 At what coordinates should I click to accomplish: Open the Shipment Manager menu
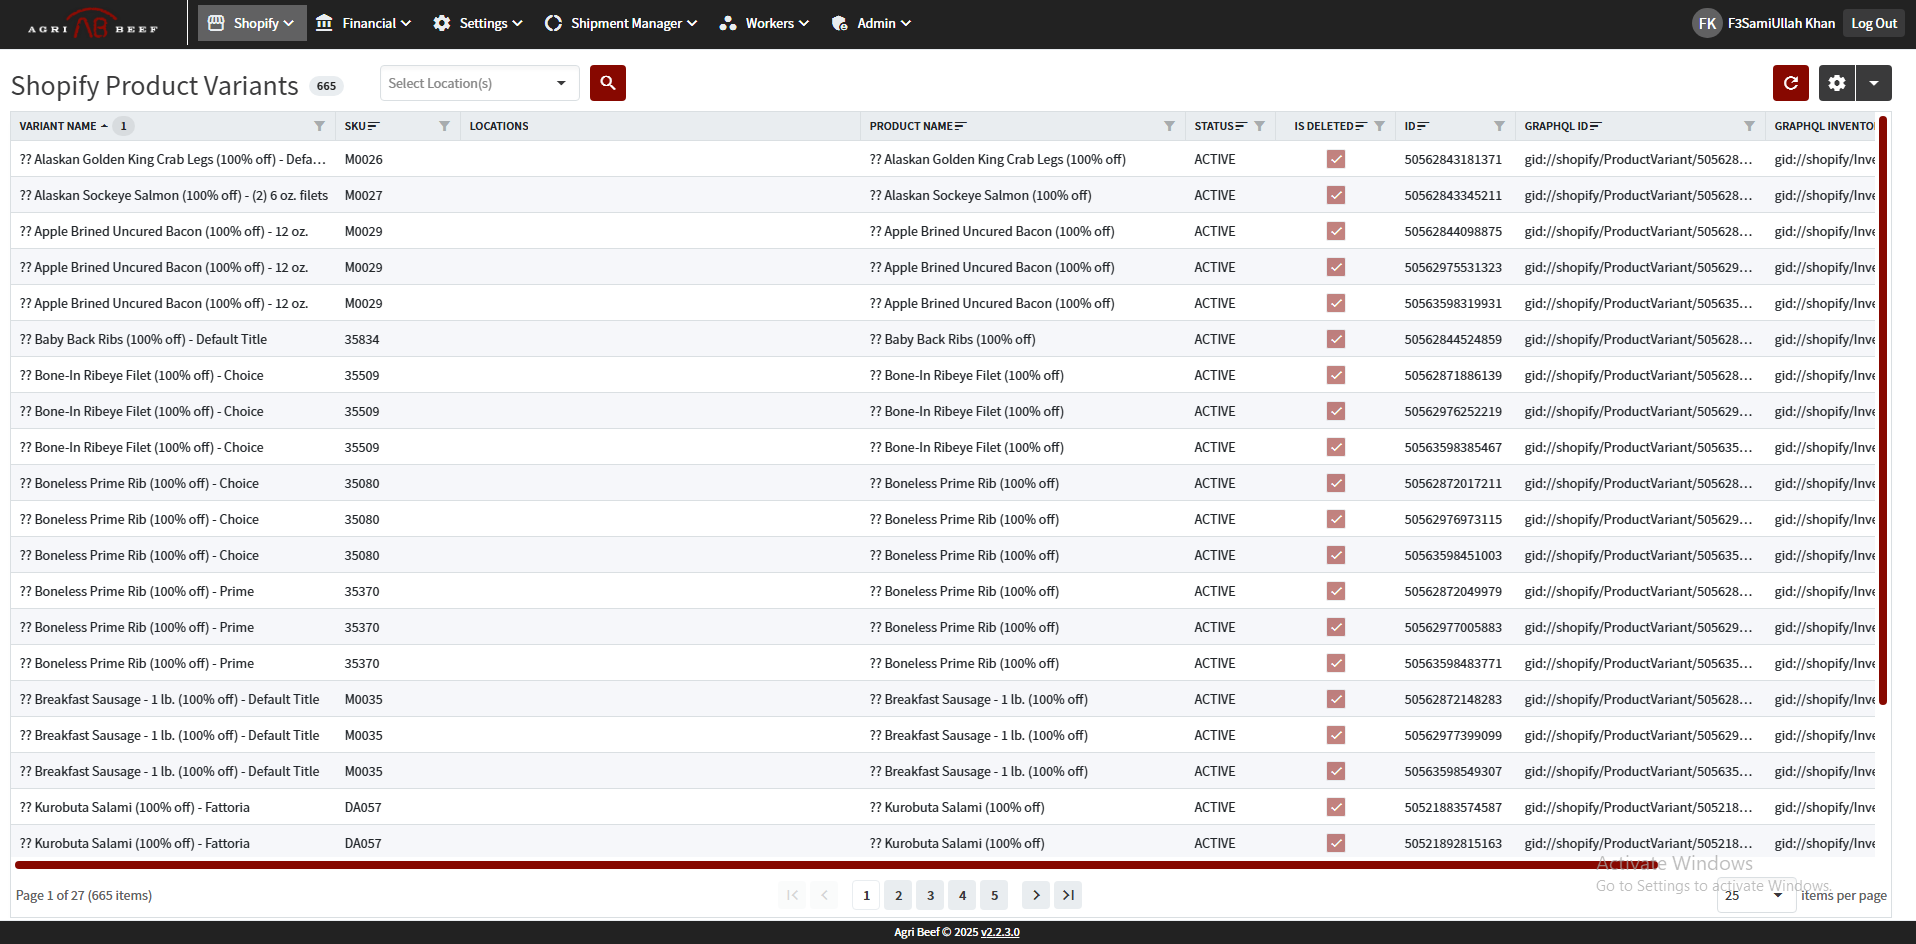point(620,23)
